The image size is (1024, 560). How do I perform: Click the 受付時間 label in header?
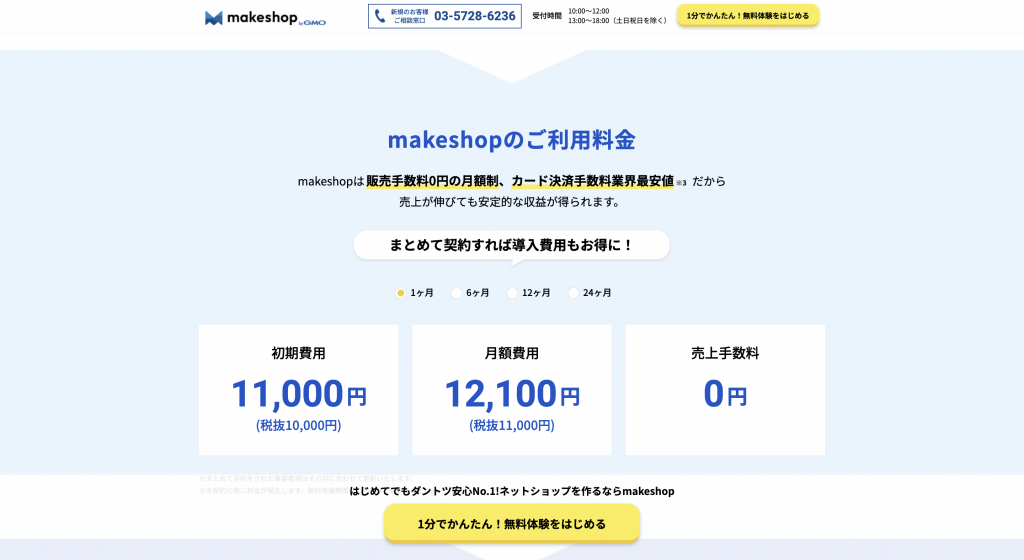pos(546,16)
